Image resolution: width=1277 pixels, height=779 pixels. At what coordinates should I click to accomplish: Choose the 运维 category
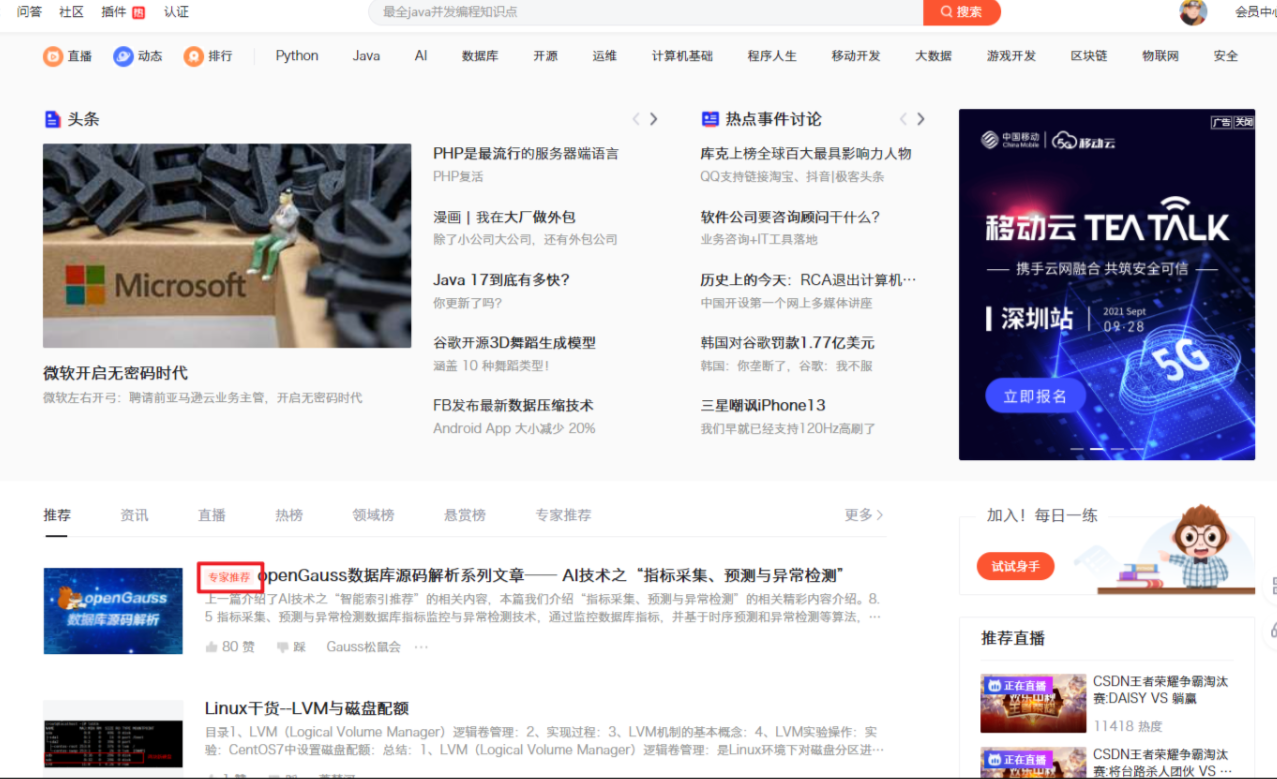click(605, 56)
